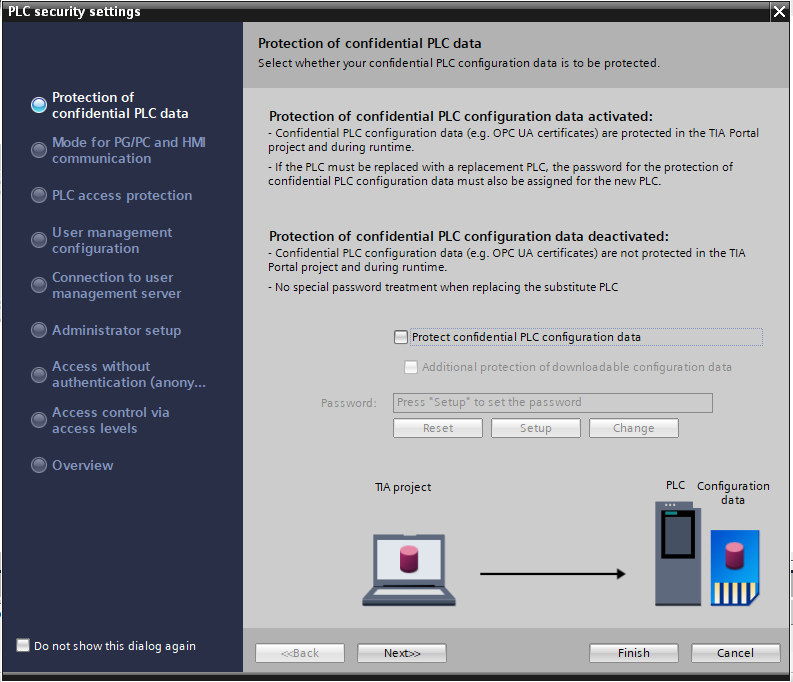The image size is (793, 682).
Task: Select Connection to user management server bullet
Action: point(39,285)
